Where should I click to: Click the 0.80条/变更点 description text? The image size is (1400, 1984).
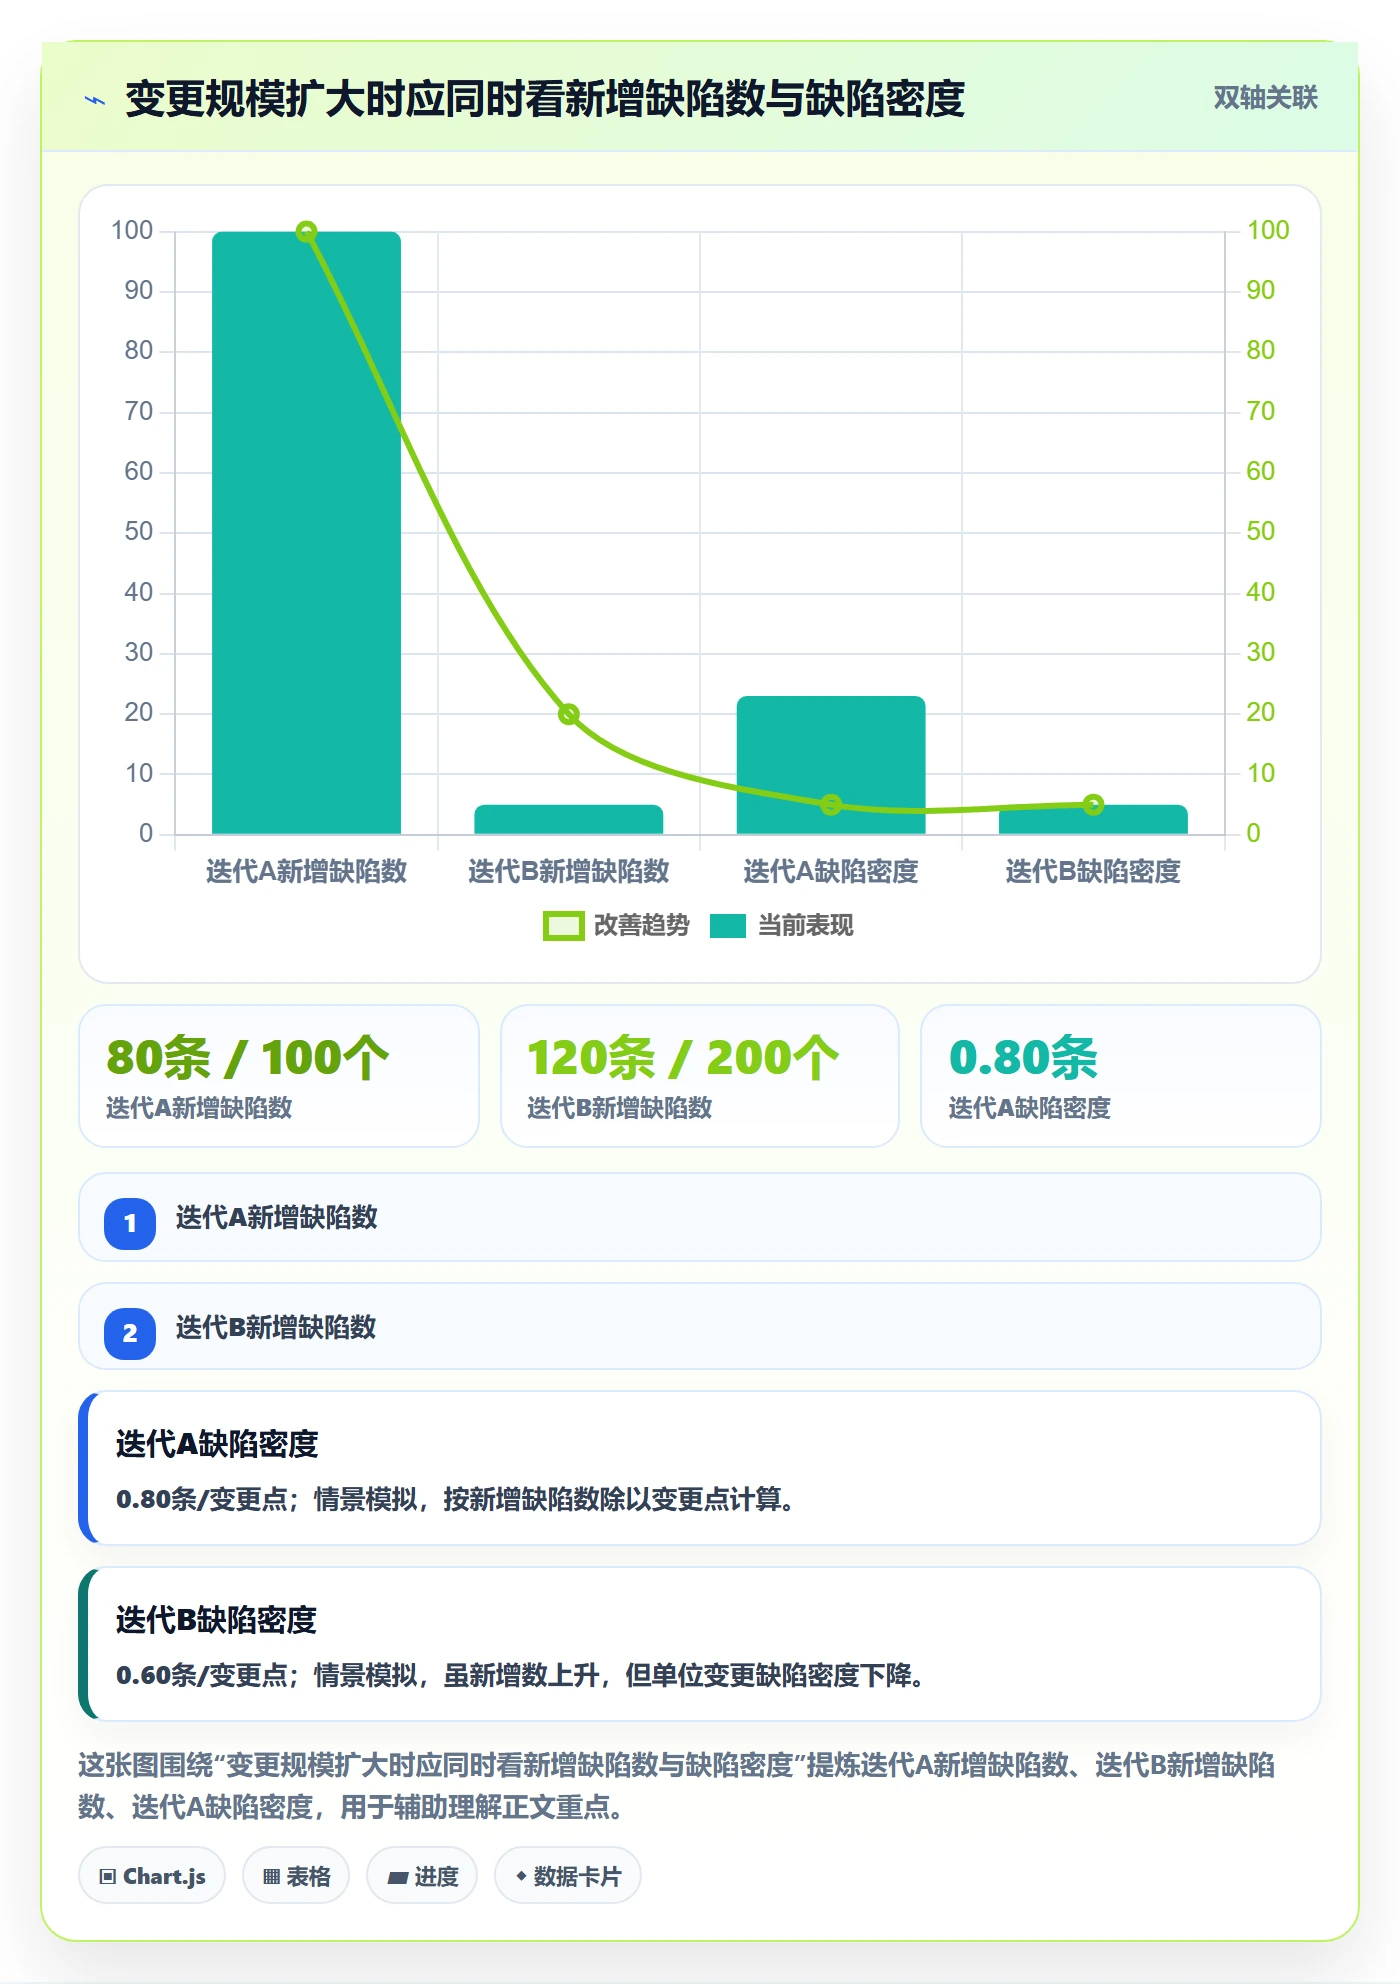[456, 1500]
